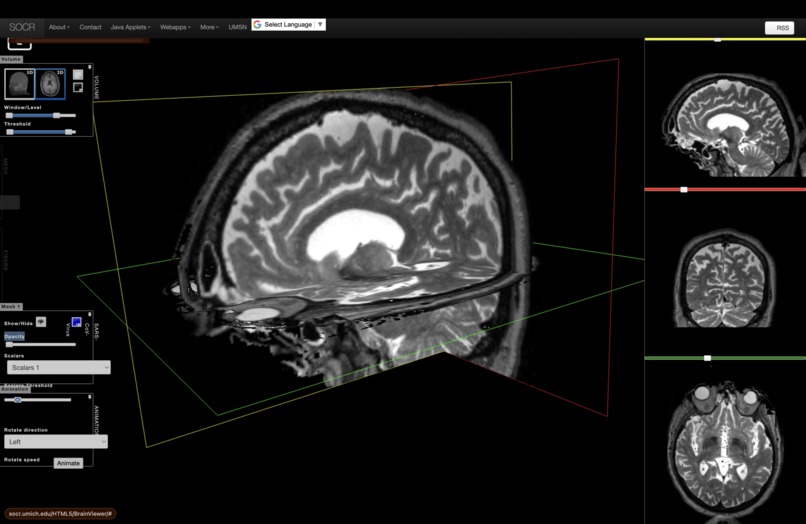Image resolution: width=806 pixels, height=524 pixels.
Task: Click the SOCR logo link
Action: [22, 27]
